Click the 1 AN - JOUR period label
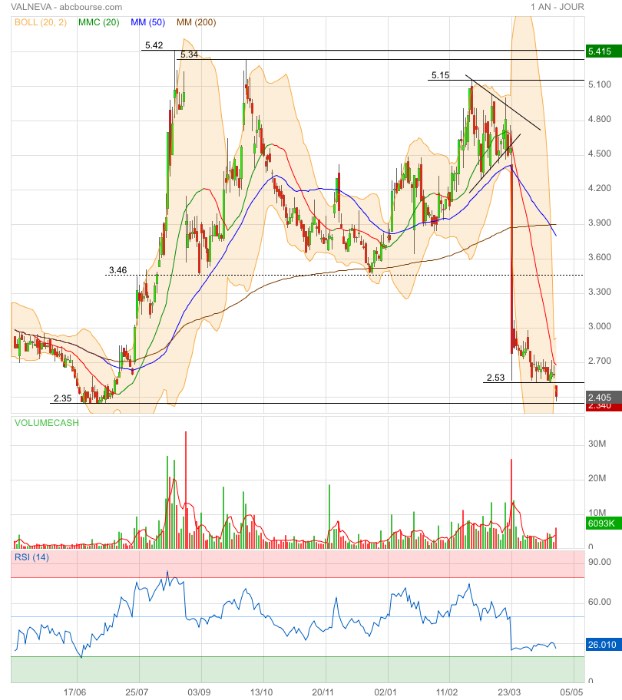This screenshot has width=622, height=700. 557,7
